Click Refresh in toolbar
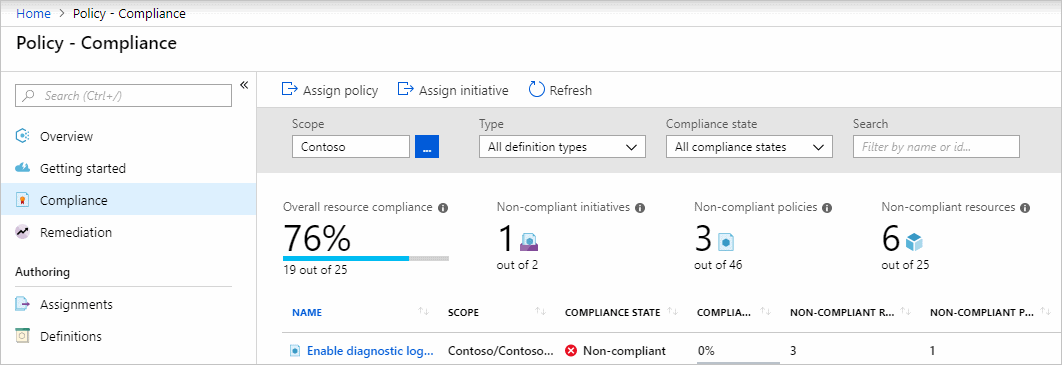The image size is (1062, 365). pos(560,89)
